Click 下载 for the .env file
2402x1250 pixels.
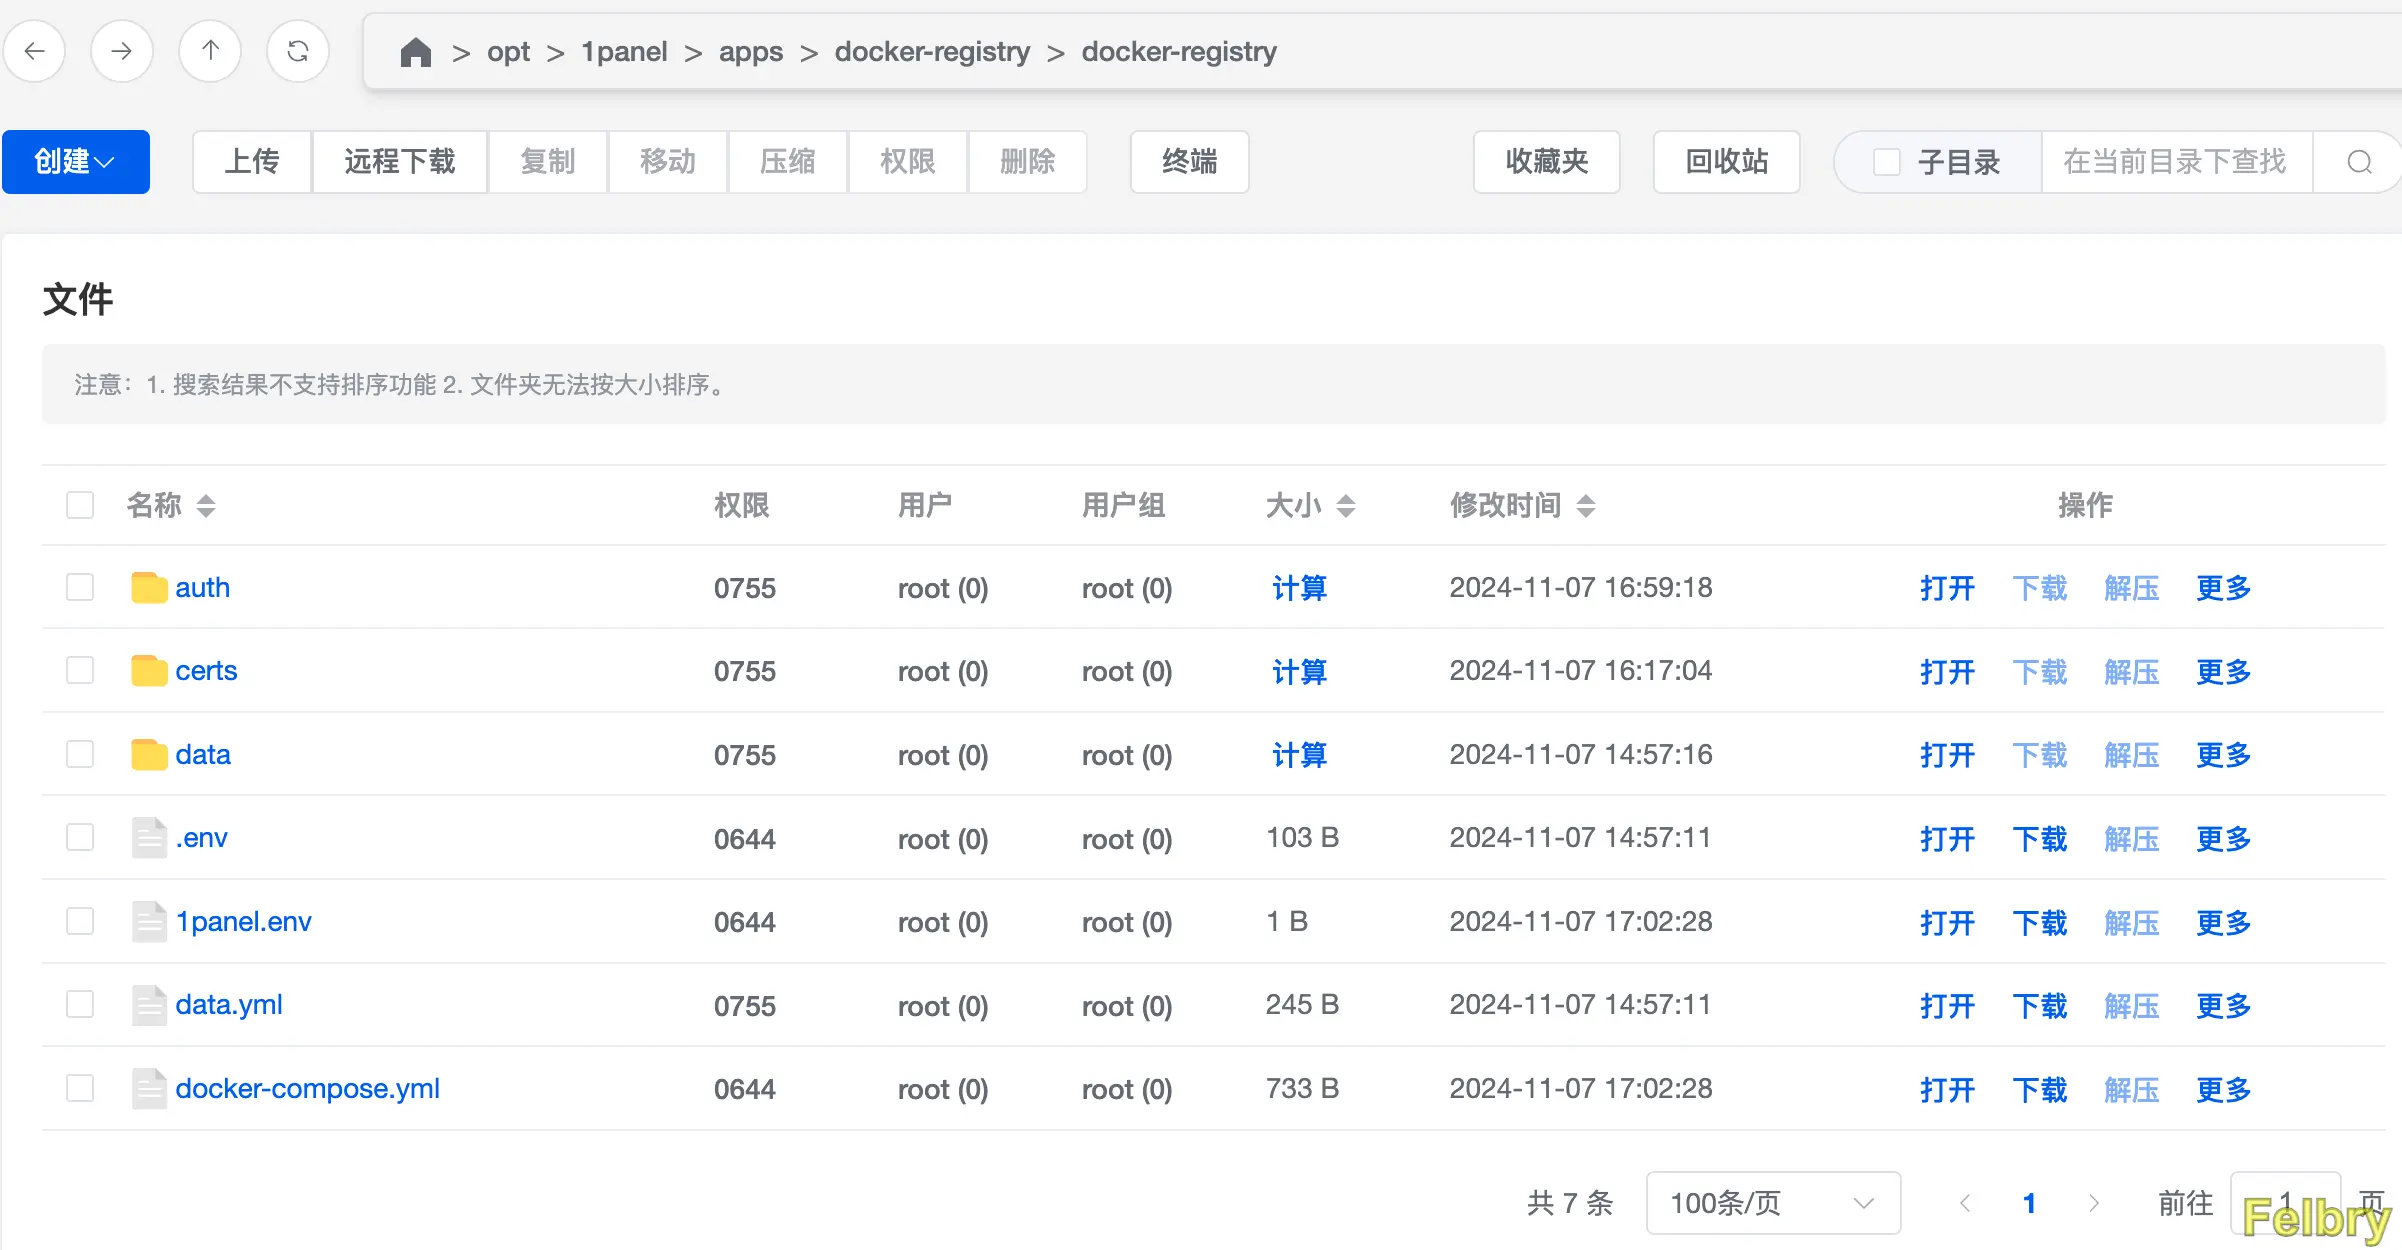point(2039,838)
